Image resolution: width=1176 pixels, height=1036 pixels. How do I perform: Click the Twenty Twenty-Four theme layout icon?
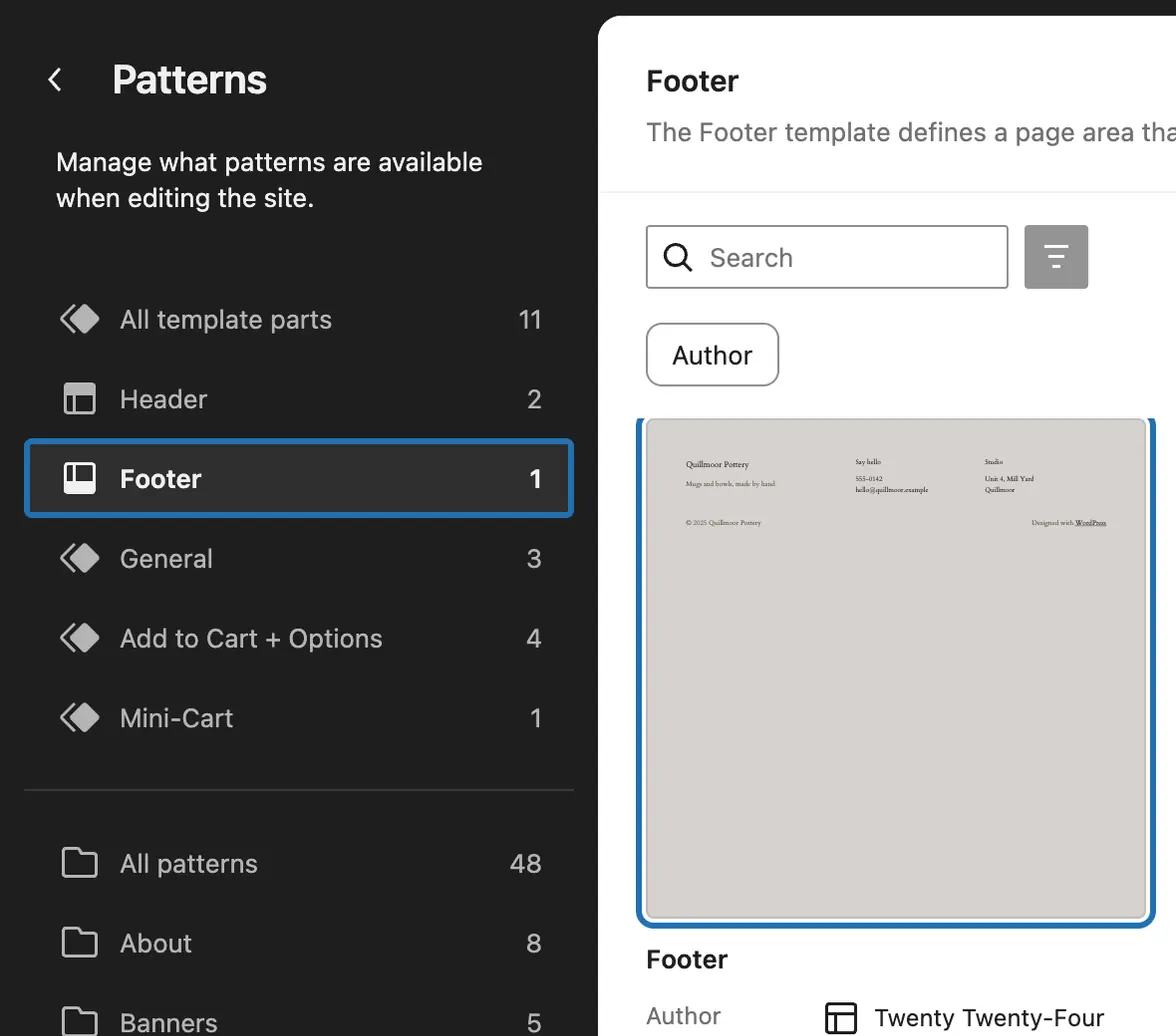841,1018
